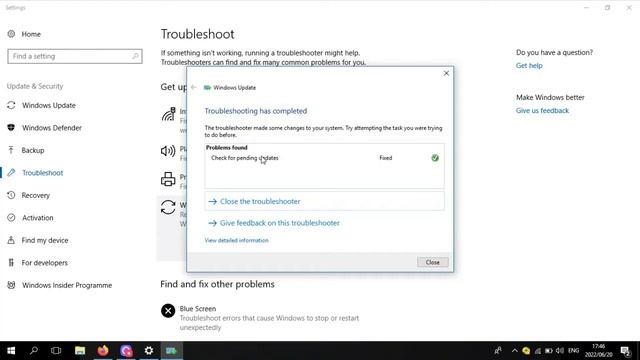Click the troubleshooter app on taskbar
The height and width of the screenshot is (360, 640).
(x=171, y=350)
